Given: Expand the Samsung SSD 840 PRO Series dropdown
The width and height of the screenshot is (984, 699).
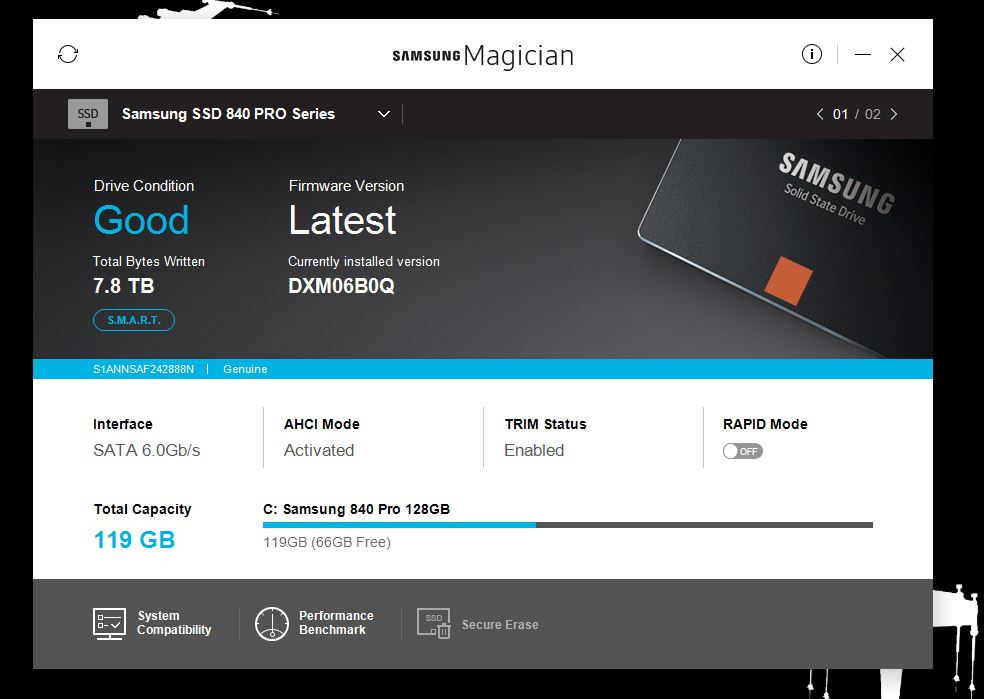Looking at the screenshot, I should (383, 114).
